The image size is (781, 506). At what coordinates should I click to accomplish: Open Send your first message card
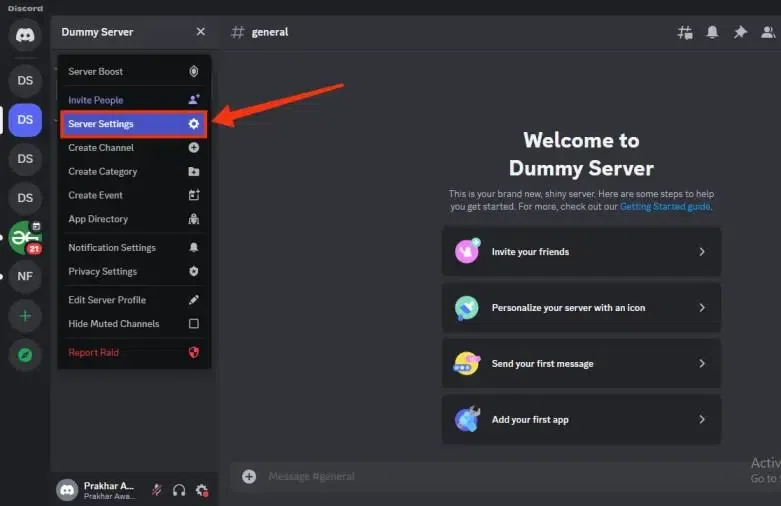pos(581,364)
